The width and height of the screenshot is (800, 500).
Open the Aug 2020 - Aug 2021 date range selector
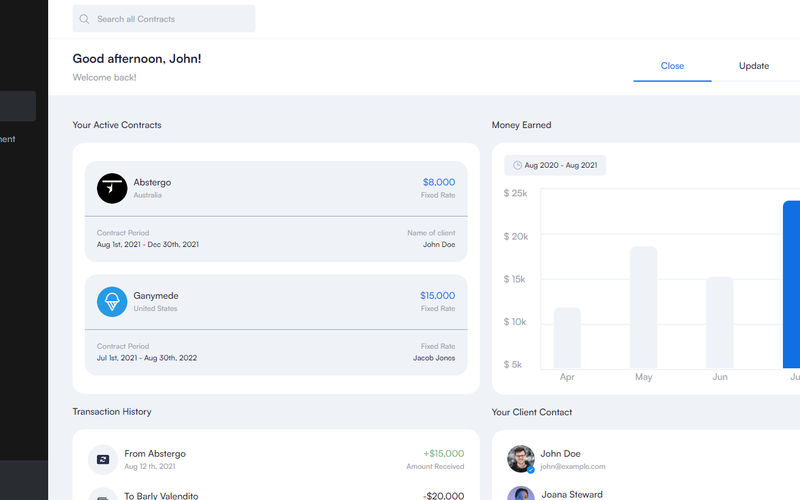(555, 165)
